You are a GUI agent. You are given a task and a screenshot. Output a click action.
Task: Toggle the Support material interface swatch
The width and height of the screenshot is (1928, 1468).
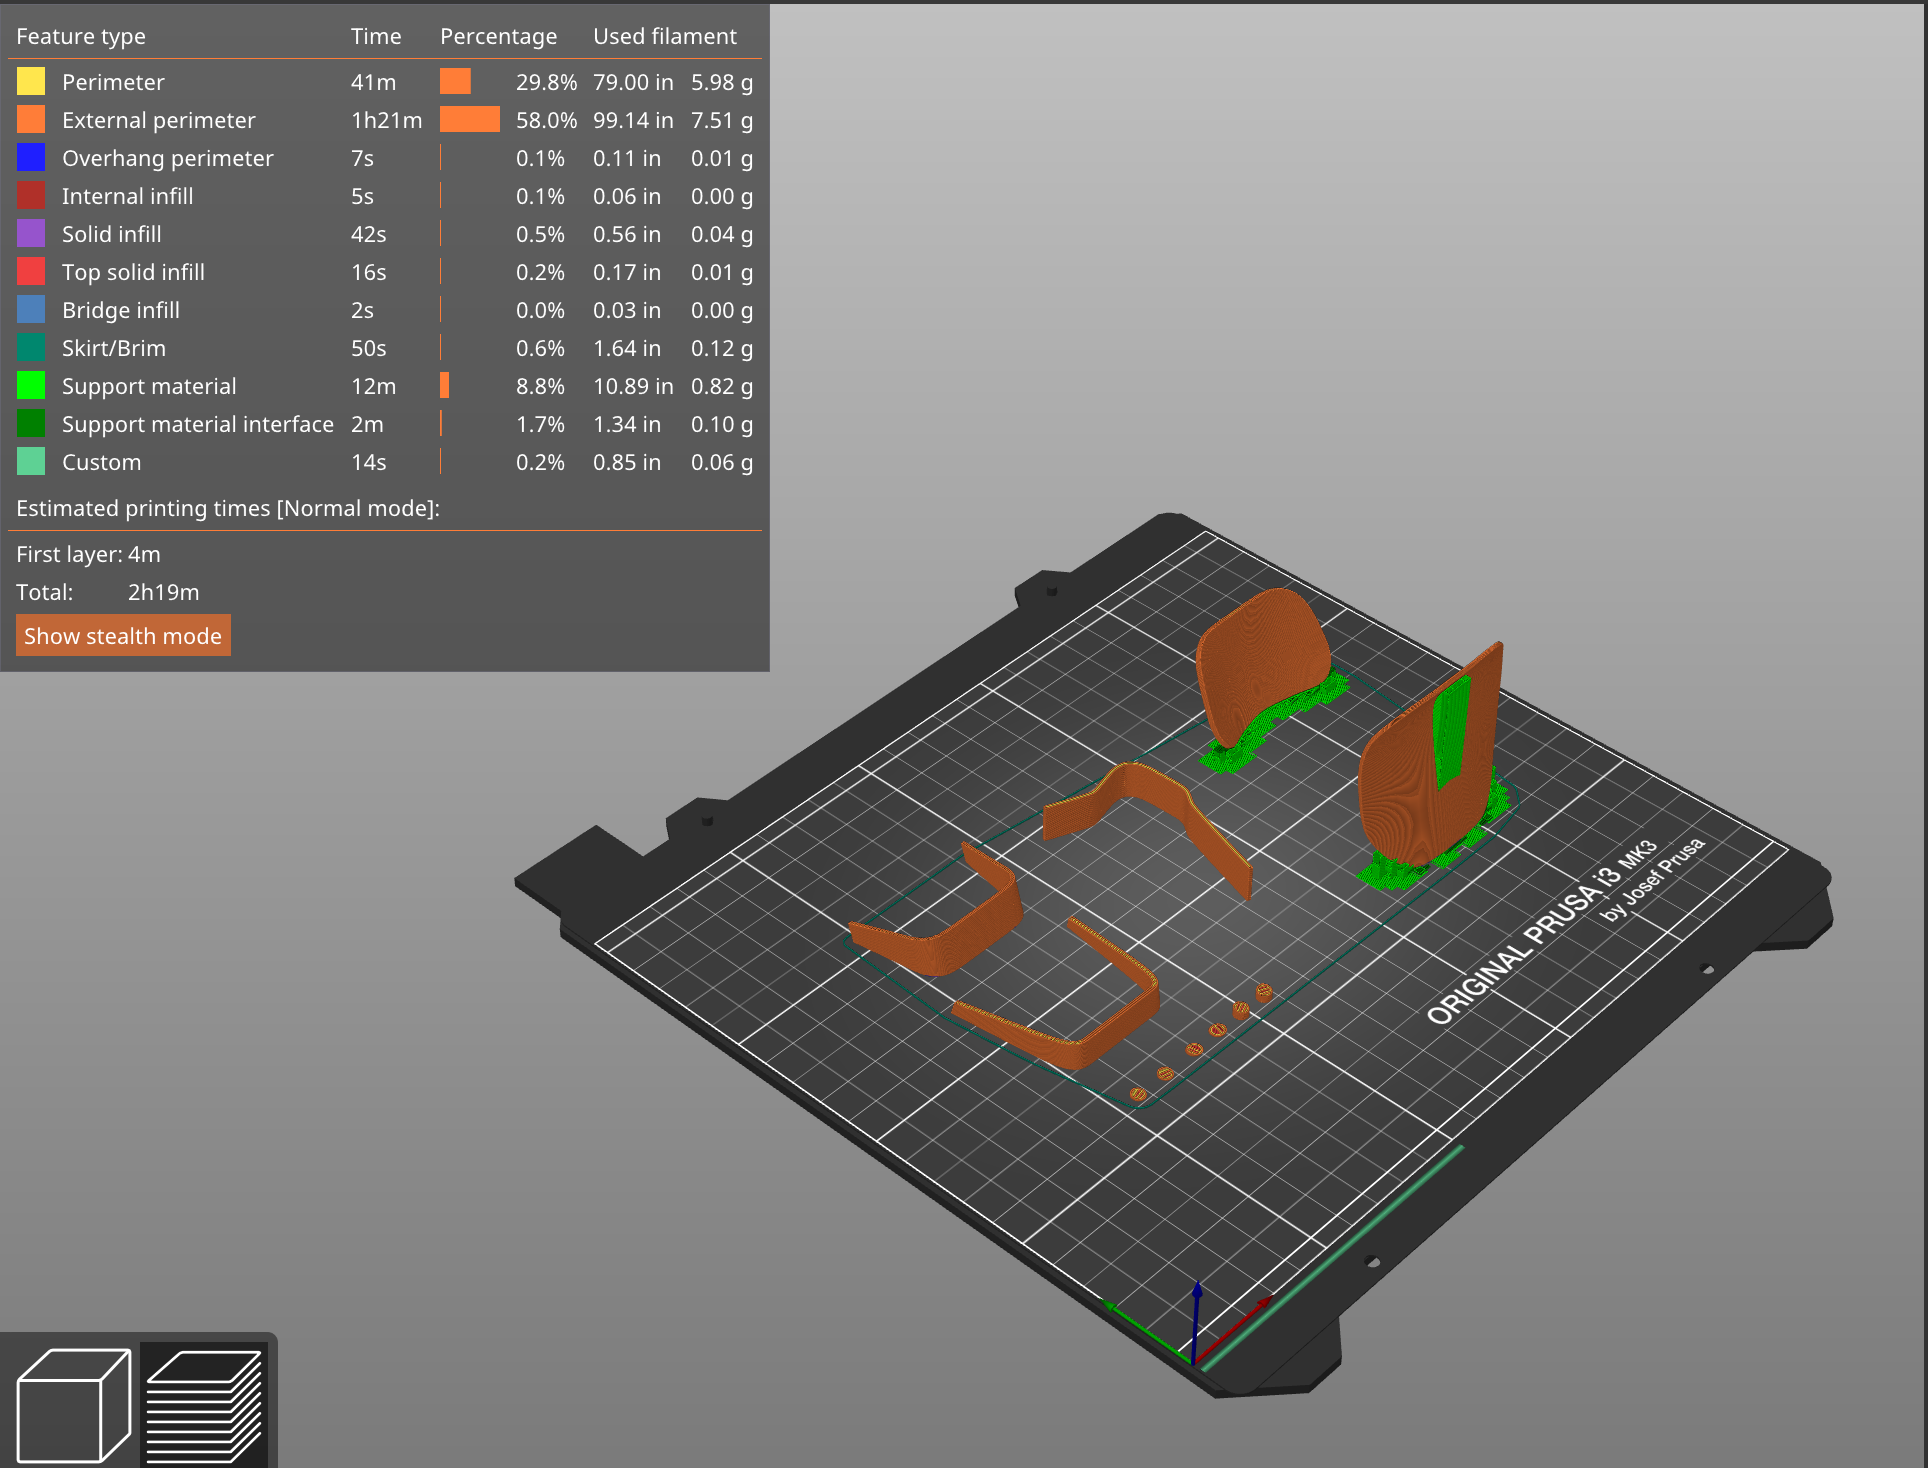[31, 423]
